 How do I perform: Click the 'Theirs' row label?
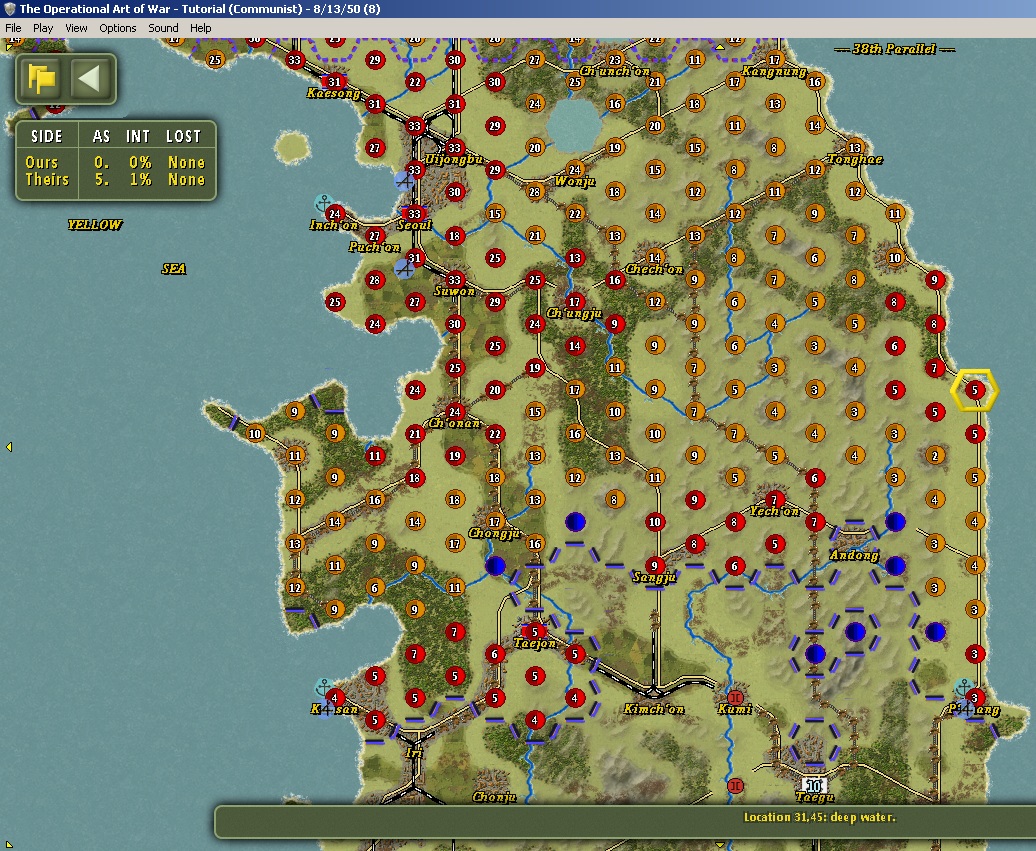[x=47, y=179]
